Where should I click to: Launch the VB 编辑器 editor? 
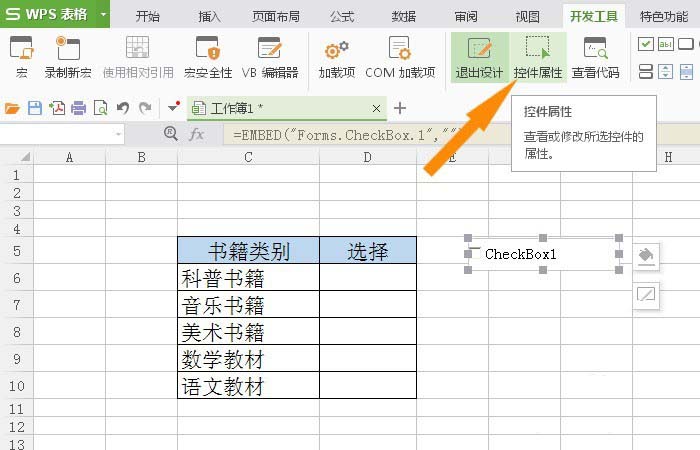268,50
